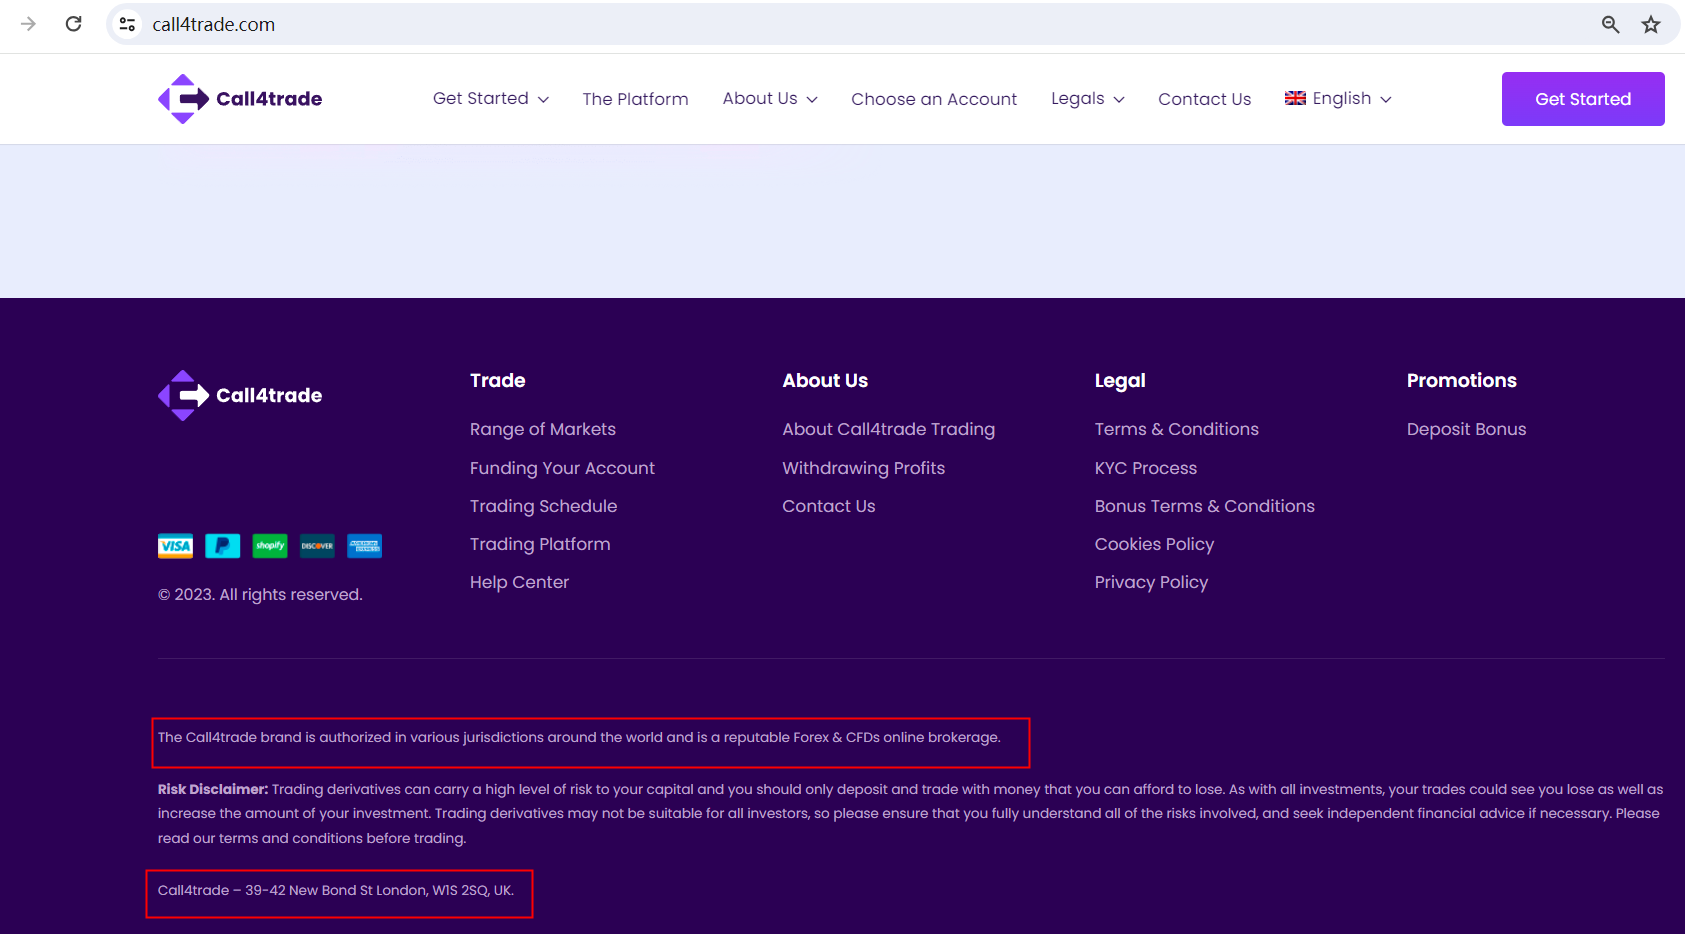The height and width of the screenshot is (934, 1685).
Task: Expand the About Us navigation dropdown
Action: (769, 99)
